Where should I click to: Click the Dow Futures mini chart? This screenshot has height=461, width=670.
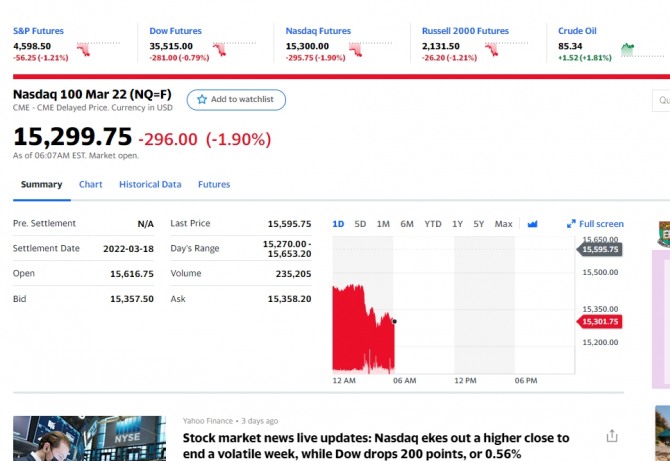pos(221,46)
